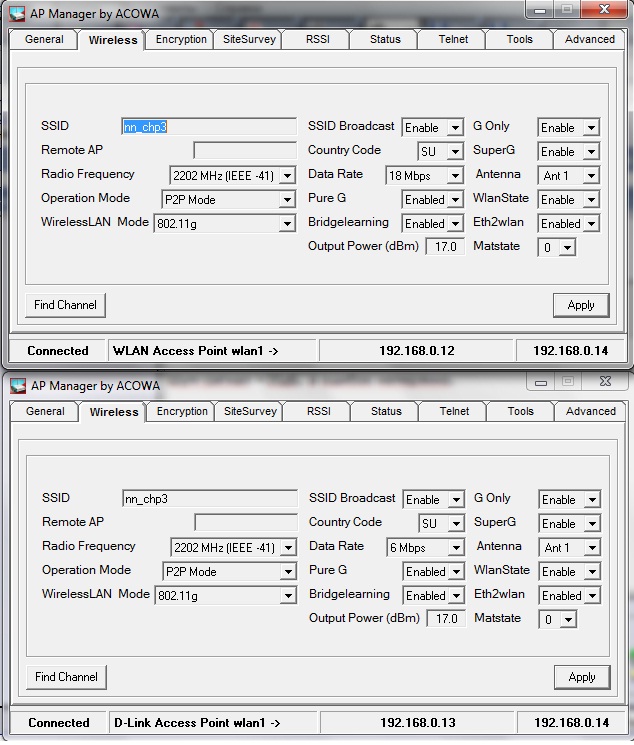Viewport: 634px width, 745px height.
Task: Click the 192.168.0.13 status bar address
Action: pos(418,723)
